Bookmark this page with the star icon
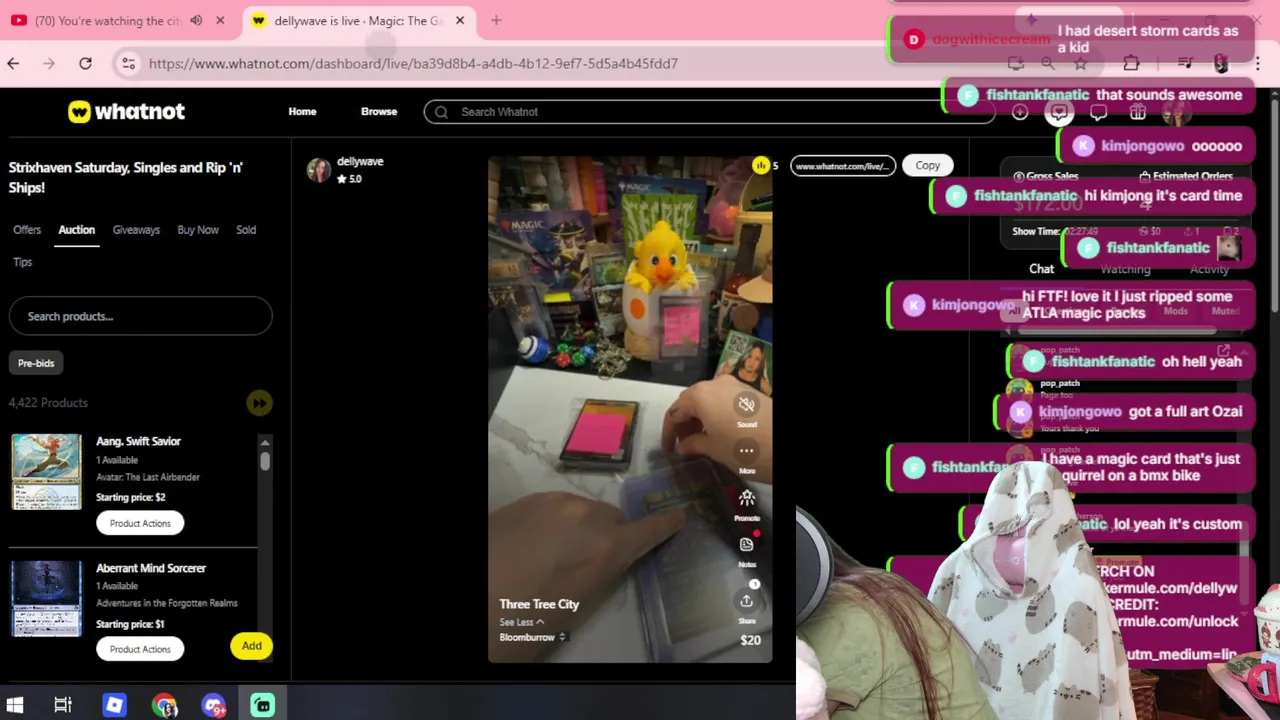 pos(1080,63)
